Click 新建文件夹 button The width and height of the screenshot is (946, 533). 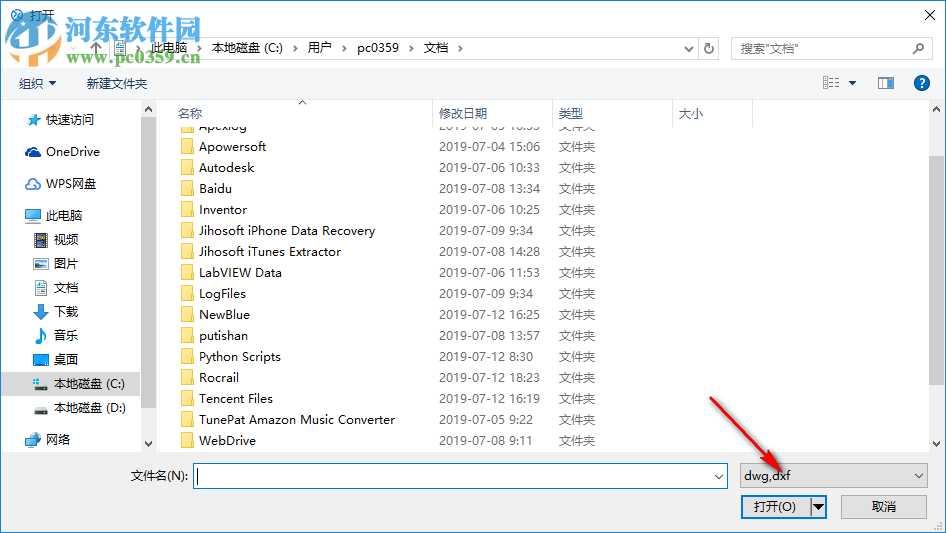pyautogui.click(x=116, y=83)
